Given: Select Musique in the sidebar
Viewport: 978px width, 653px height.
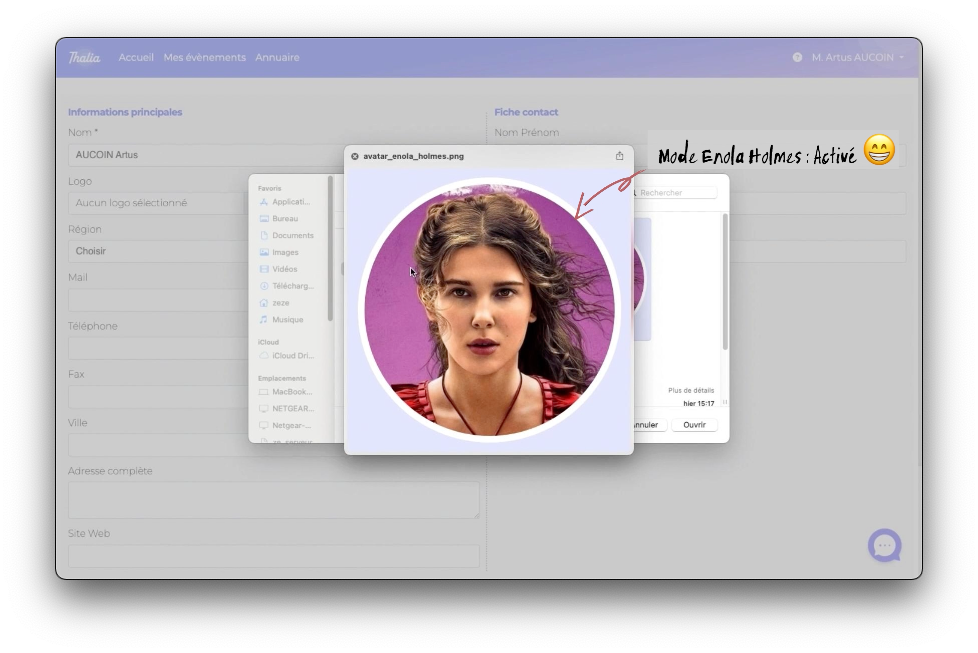Looking at the screenshot, I should 287,319.
